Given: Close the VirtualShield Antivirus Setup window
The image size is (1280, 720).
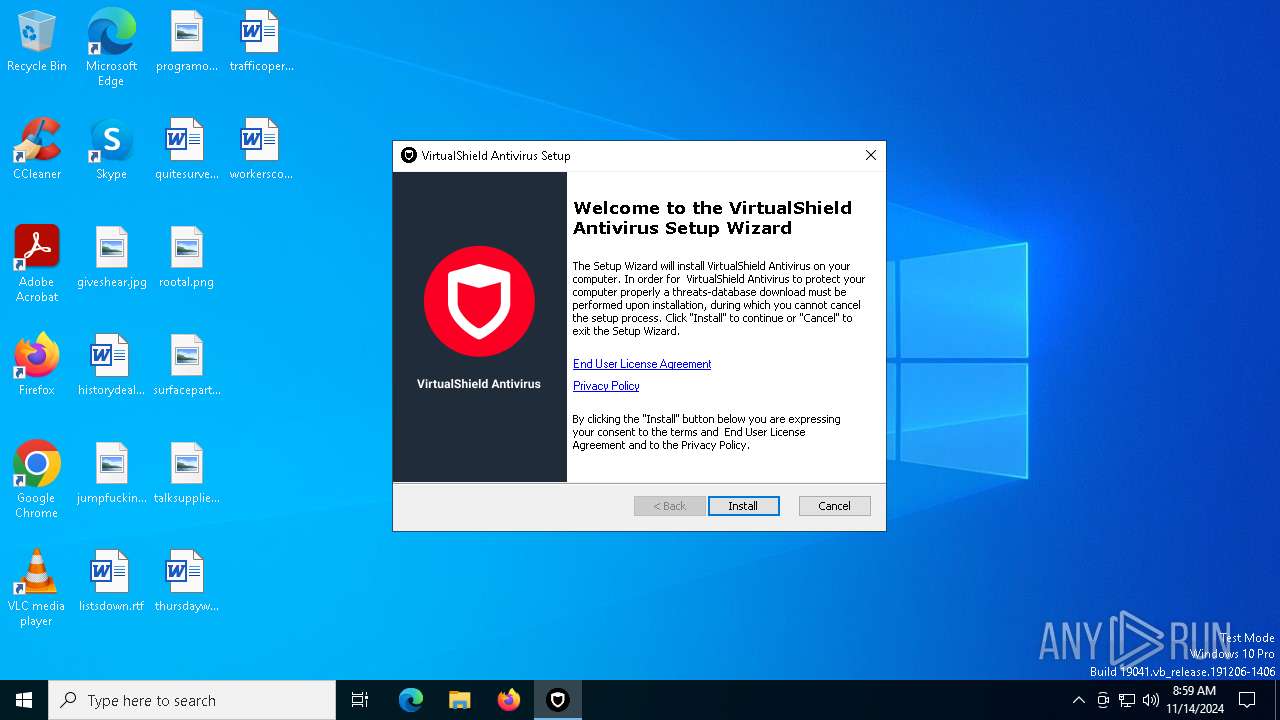Looking at the screenshot, I should [870, 155].
